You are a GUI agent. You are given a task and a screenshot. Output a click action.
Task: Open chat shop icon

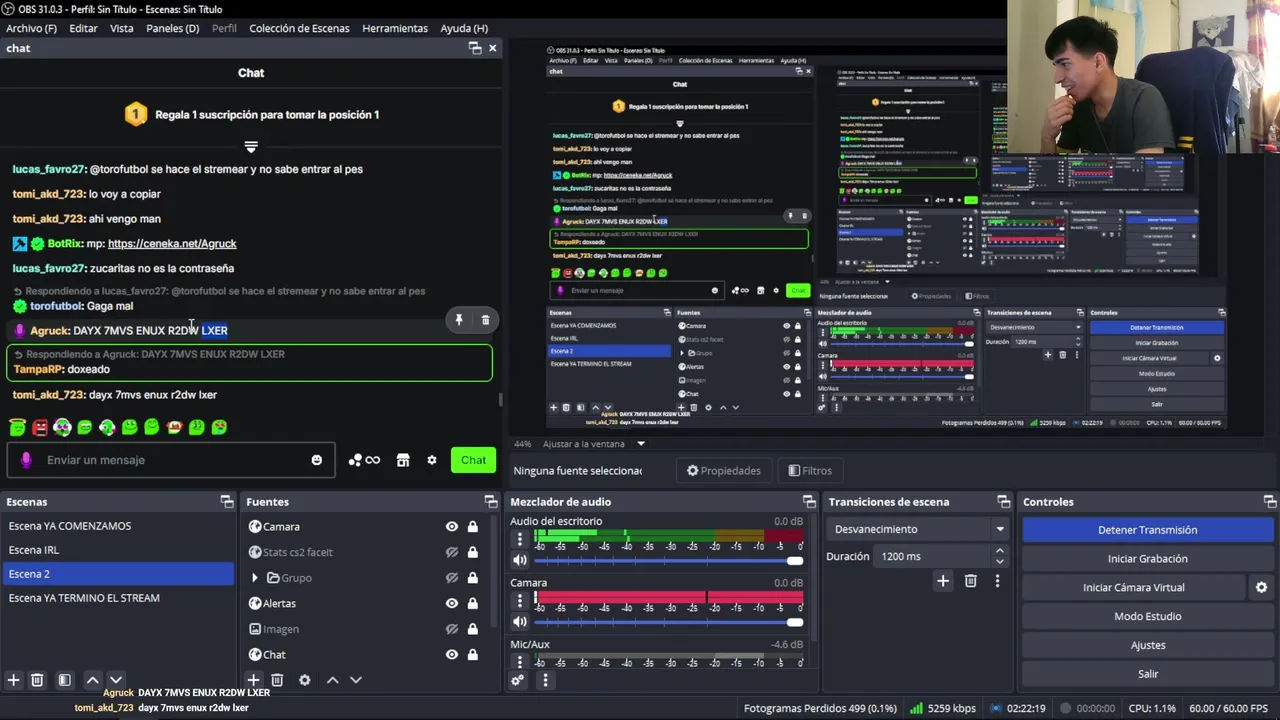pyautogui.click(x=403, y=460)
